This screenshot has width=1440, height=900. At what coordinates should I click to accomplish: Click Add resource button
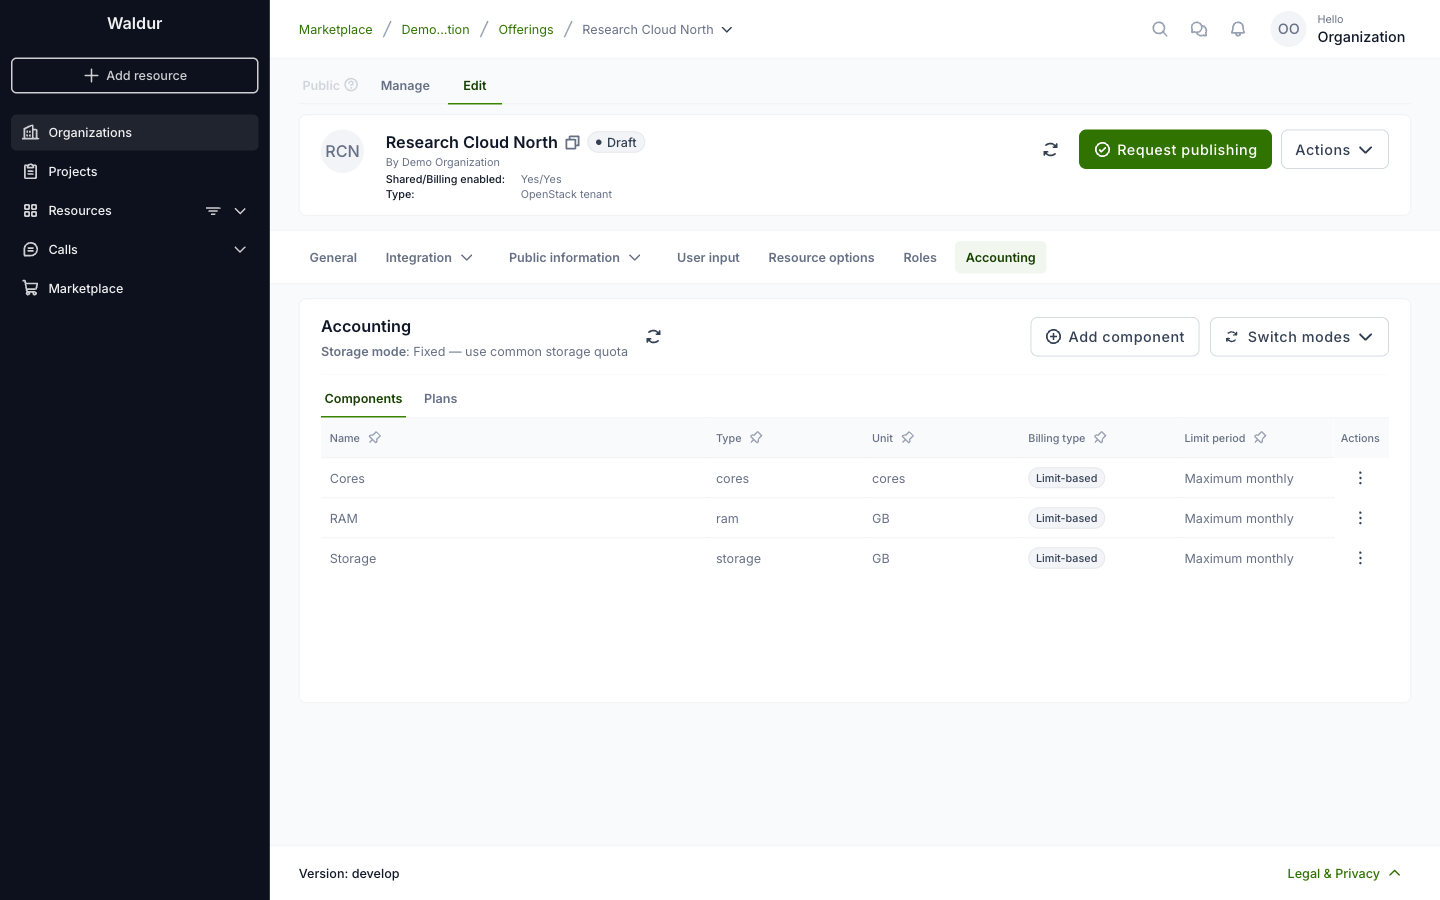tap(135, 76)
